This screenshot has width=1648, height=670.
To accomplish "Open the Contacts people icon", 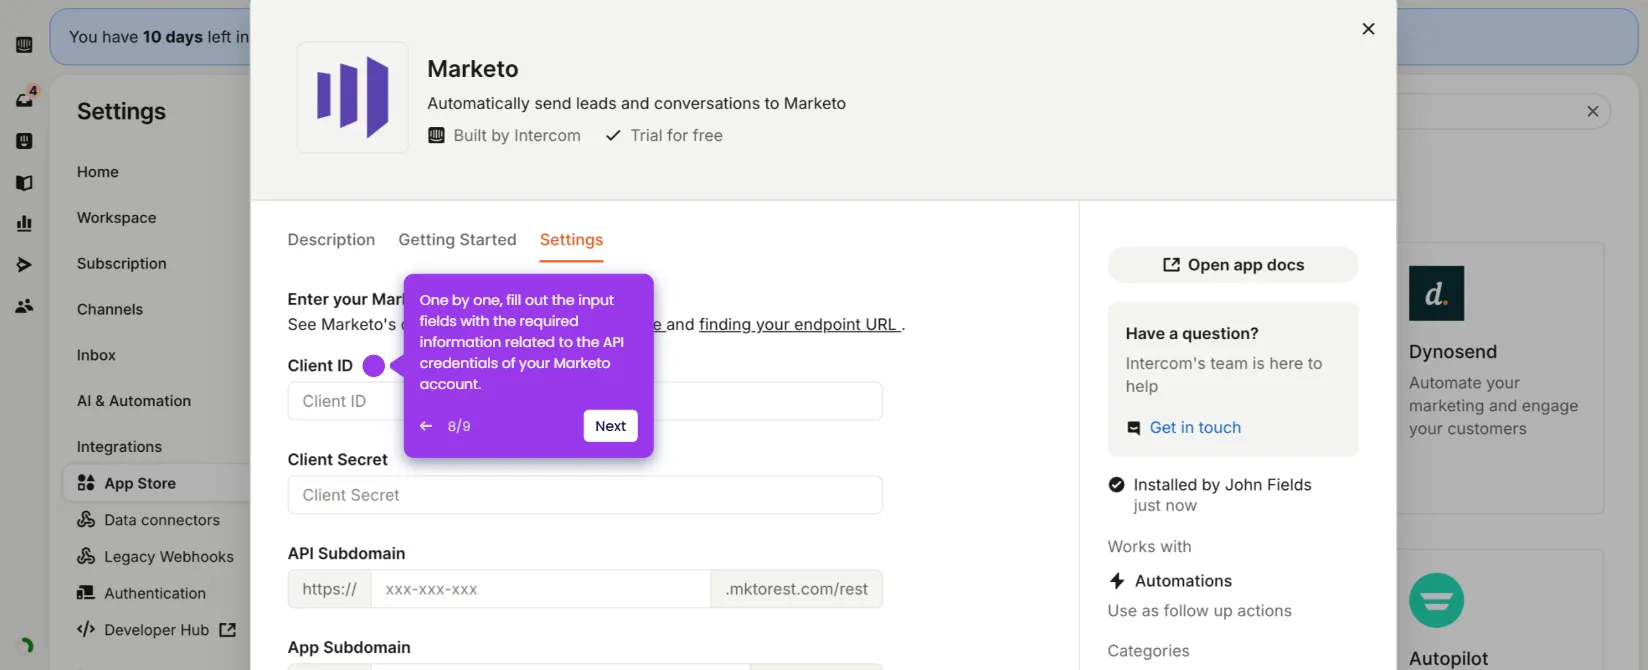I will click(x=25, y=306).
